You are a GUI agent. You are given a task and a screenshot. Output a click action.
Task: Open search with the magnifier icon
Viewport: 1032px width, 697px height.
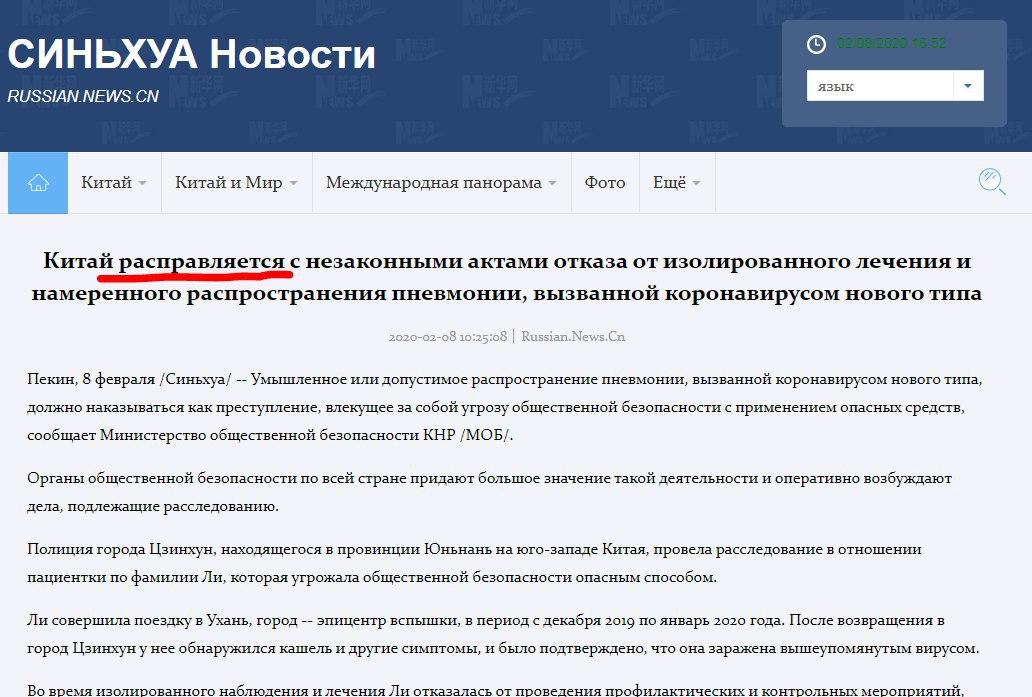point(991,181)
